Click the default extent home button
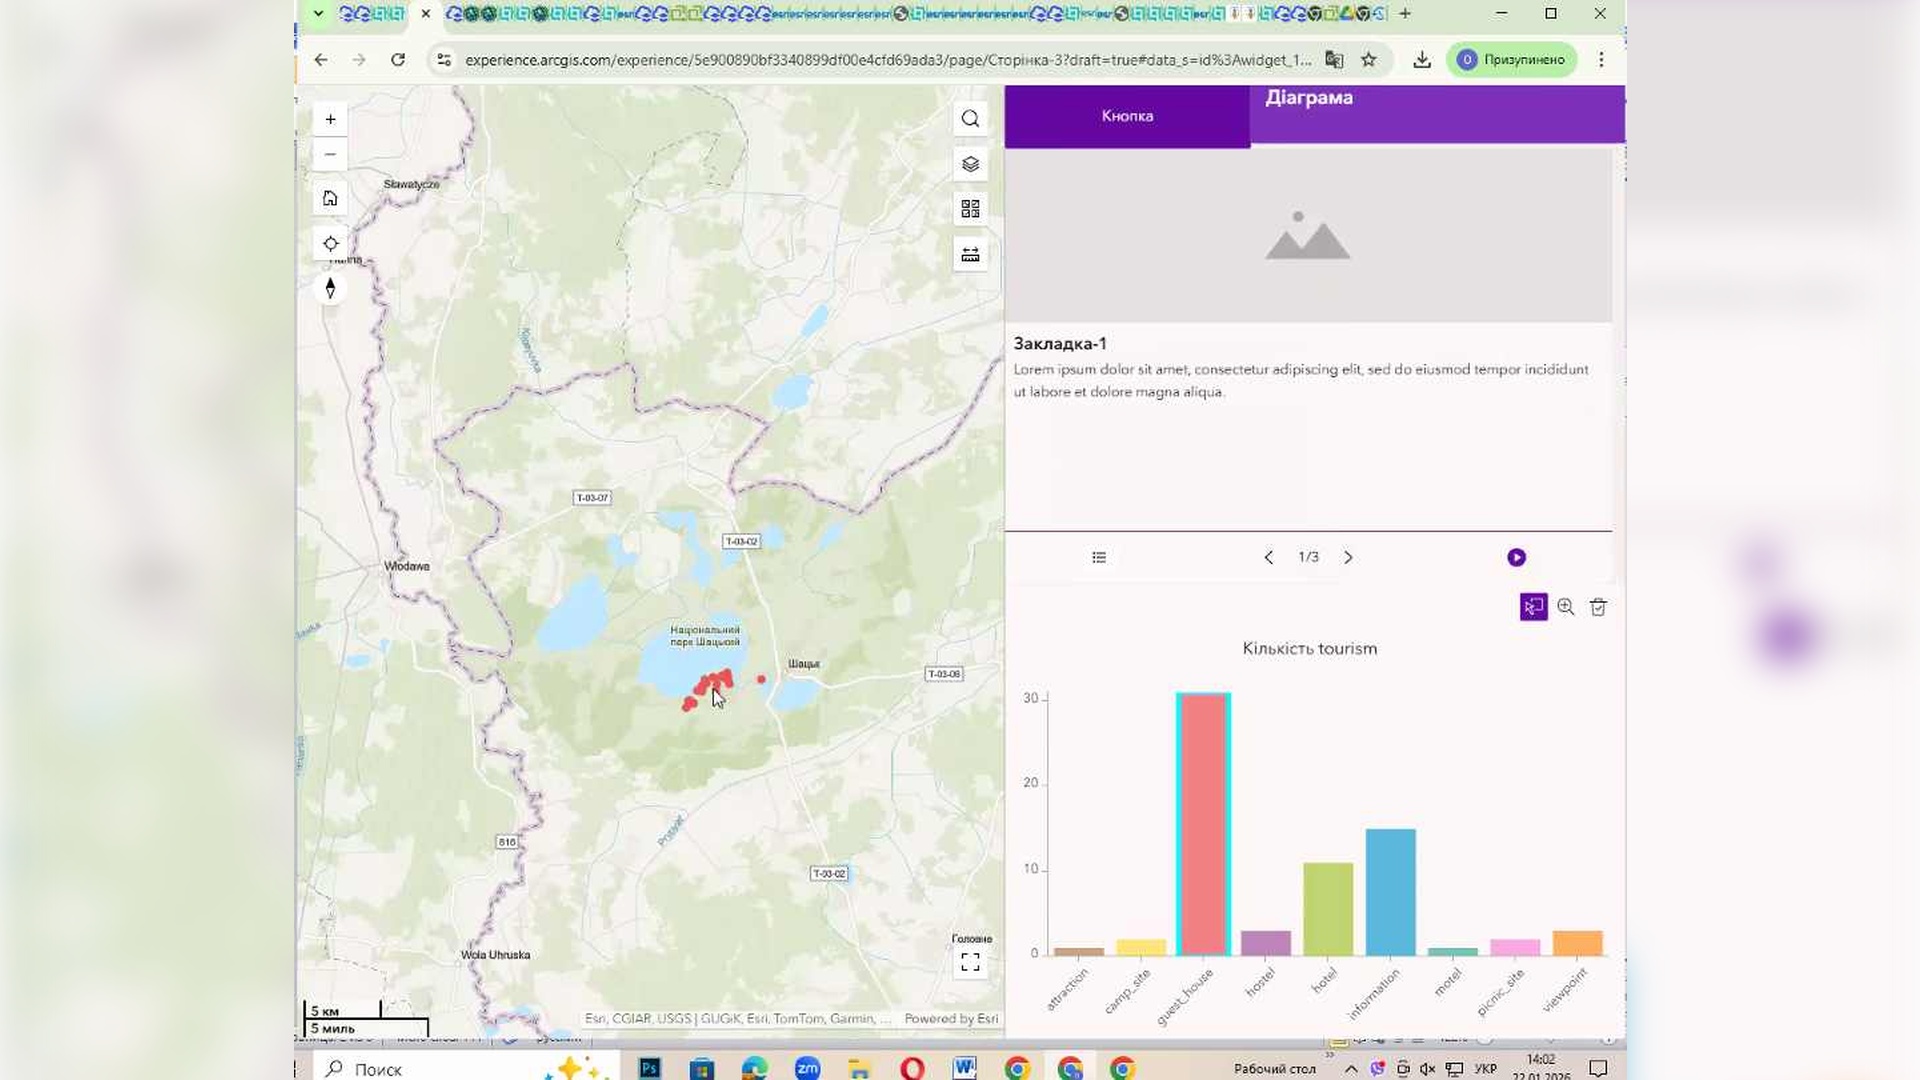Screen dimensions: 1920x1080 330,198
